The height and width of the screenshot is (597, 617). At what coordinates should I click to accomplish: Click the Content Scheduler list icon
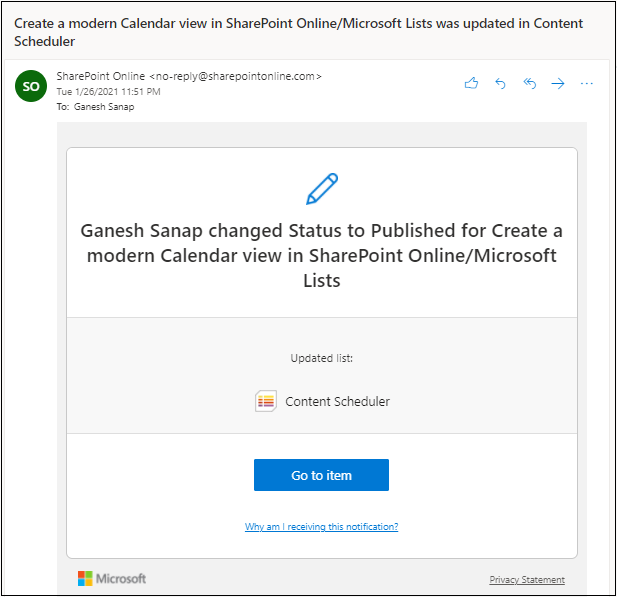[266, 401]
